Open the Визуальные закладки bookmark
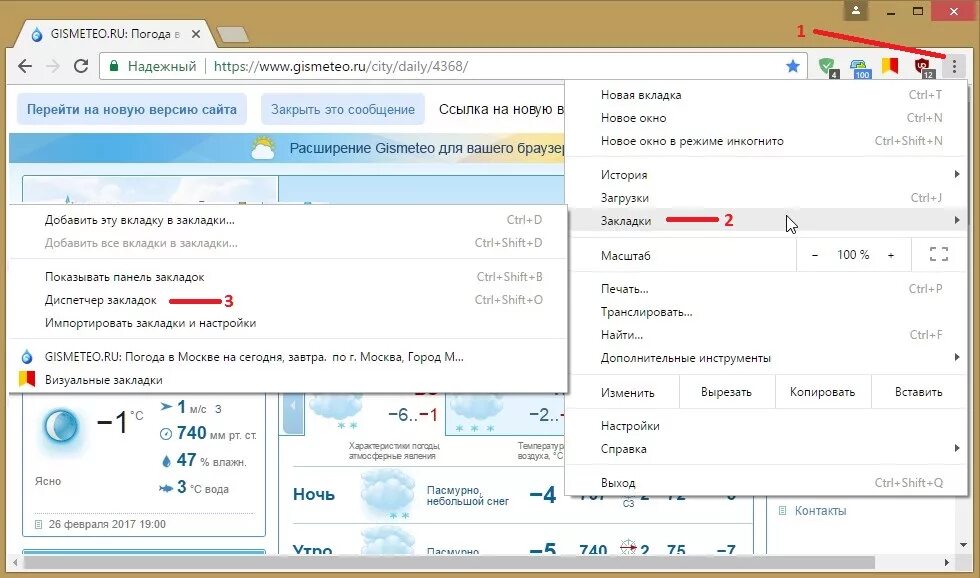Viewport: 980px width, 578px height. click(x=288, y=380)
